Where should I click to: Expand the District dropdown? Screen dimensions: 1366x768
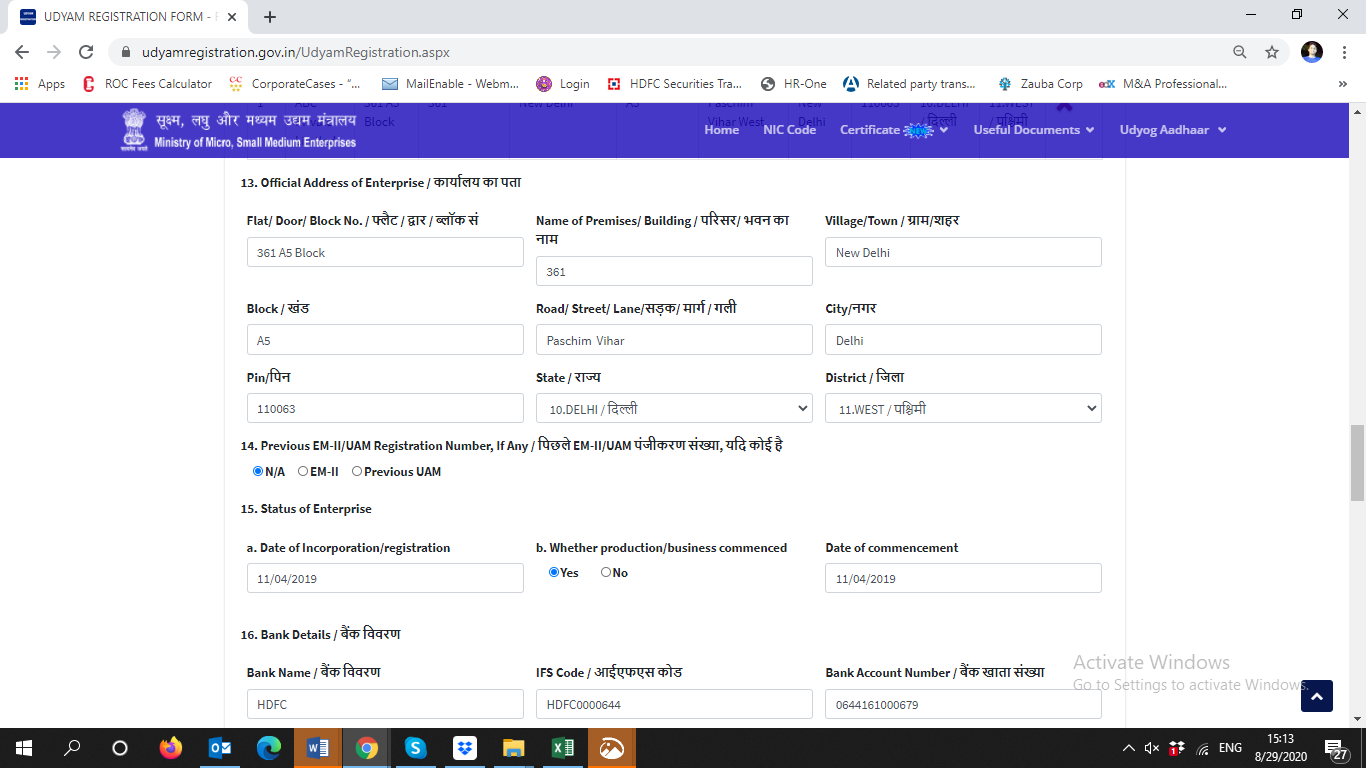(962, 408)
